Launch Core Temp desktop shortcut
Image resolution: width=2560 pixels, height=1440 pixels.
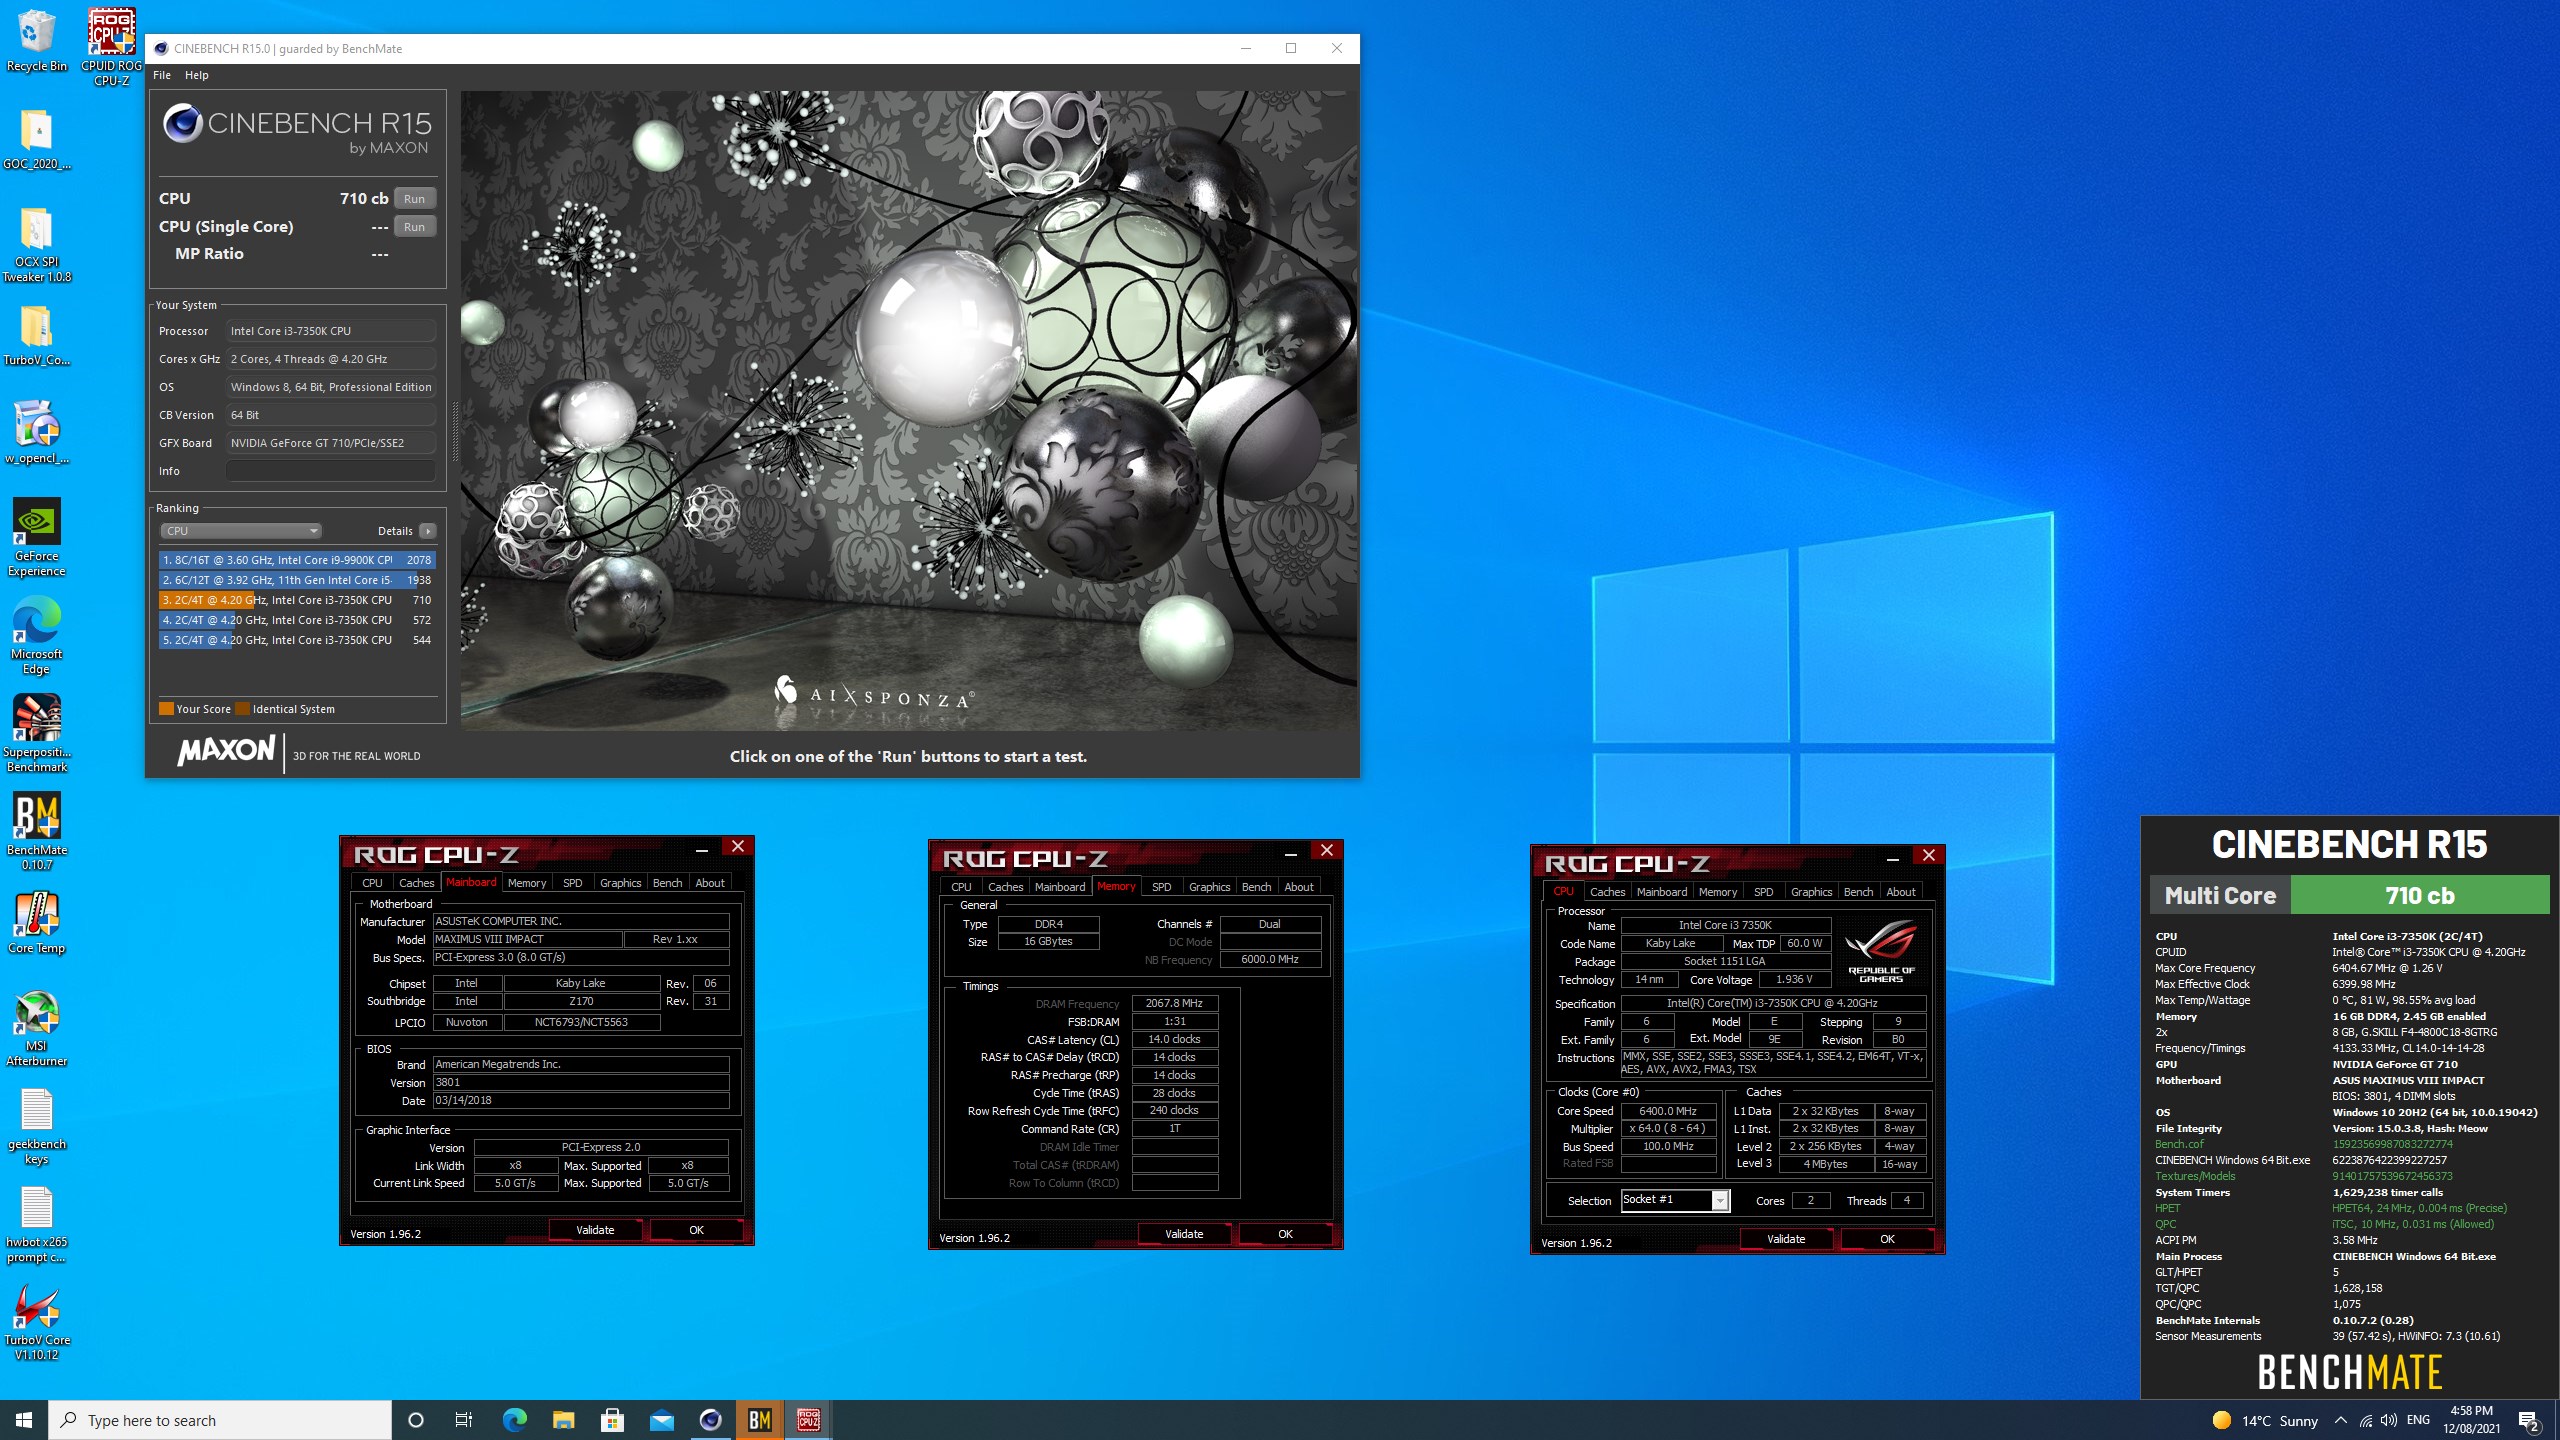click(36, 922)
